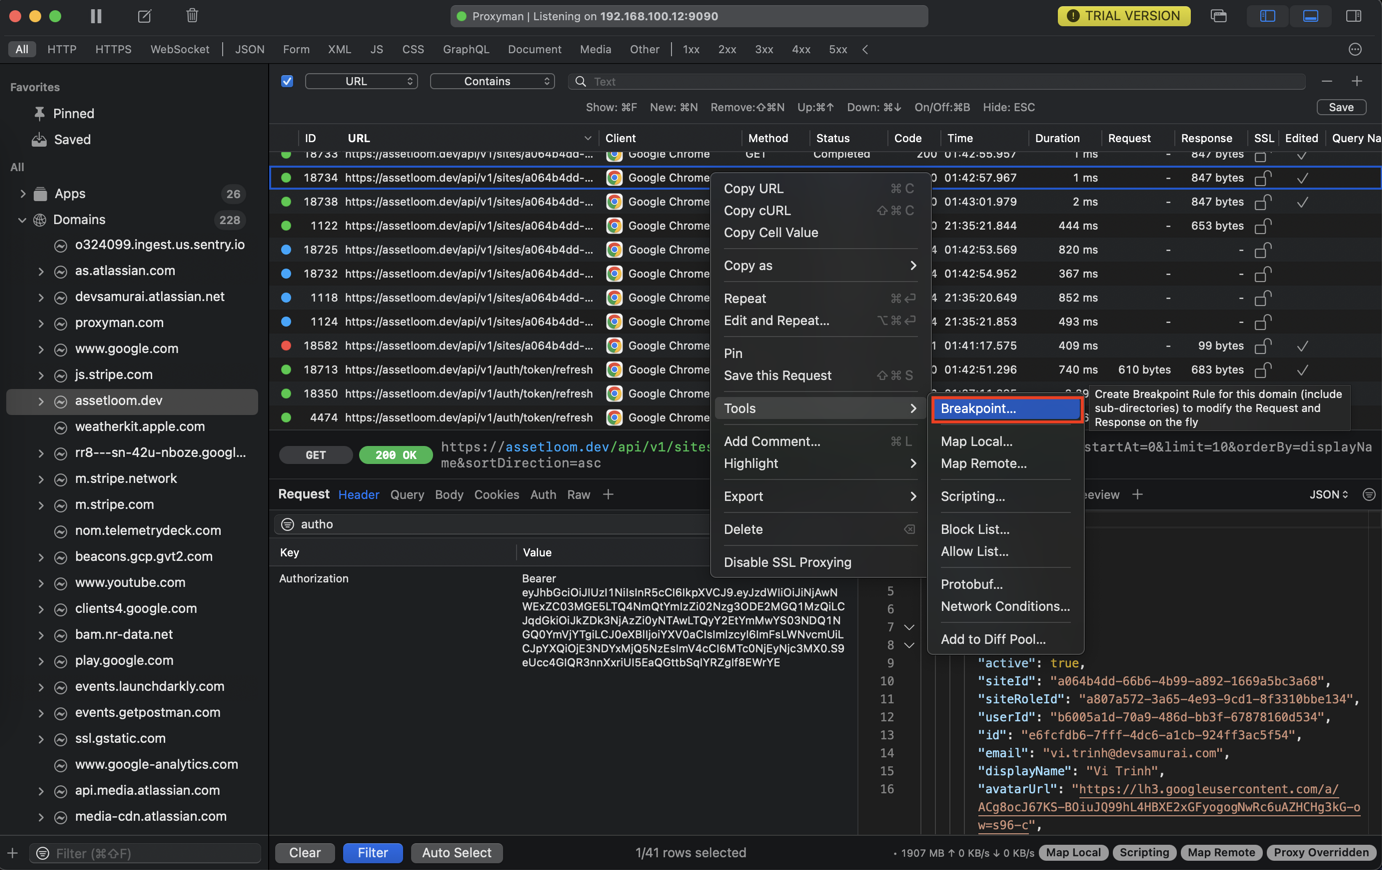Click the SSL lock icon for row 1122
The image size is (1382, 870).
tap(1263, 226)
